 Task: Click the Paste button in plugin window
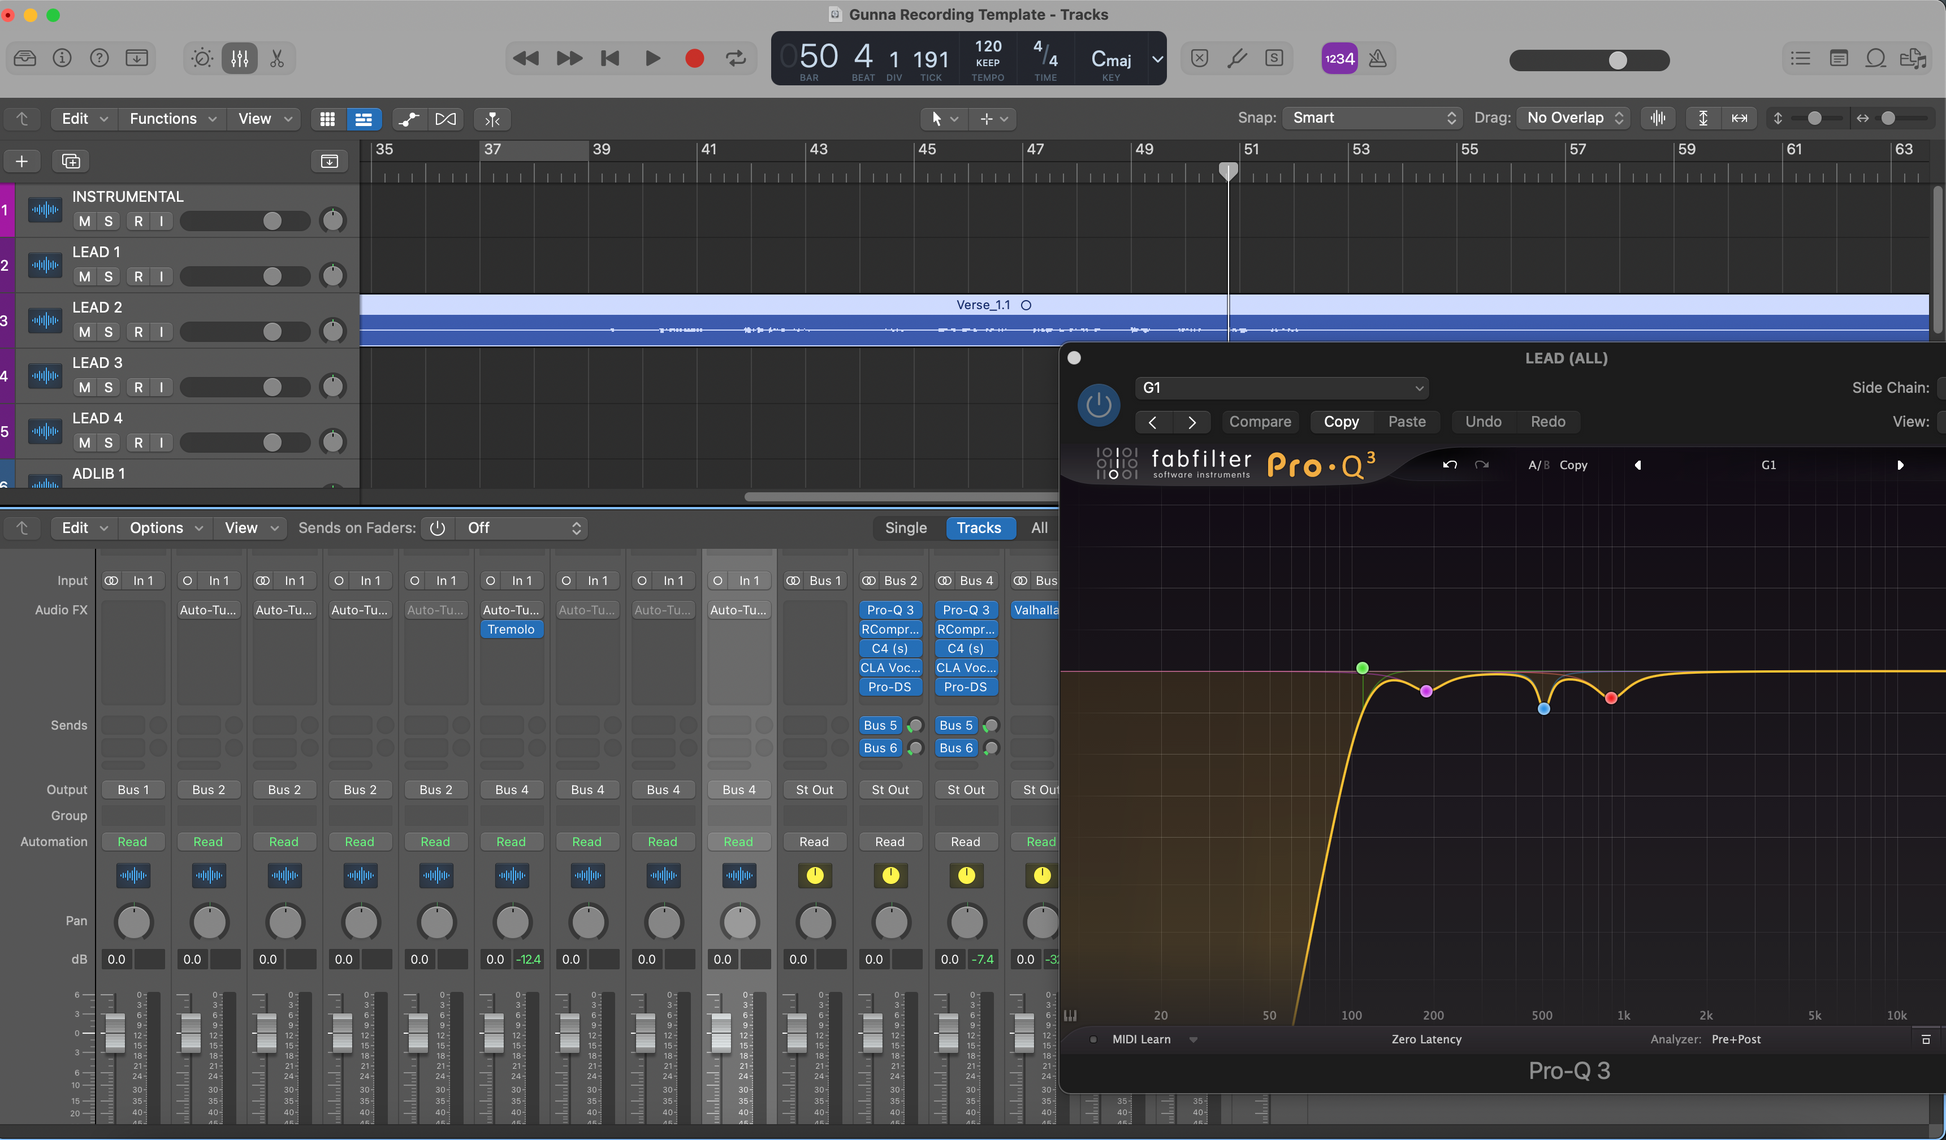coord(1406,422)
